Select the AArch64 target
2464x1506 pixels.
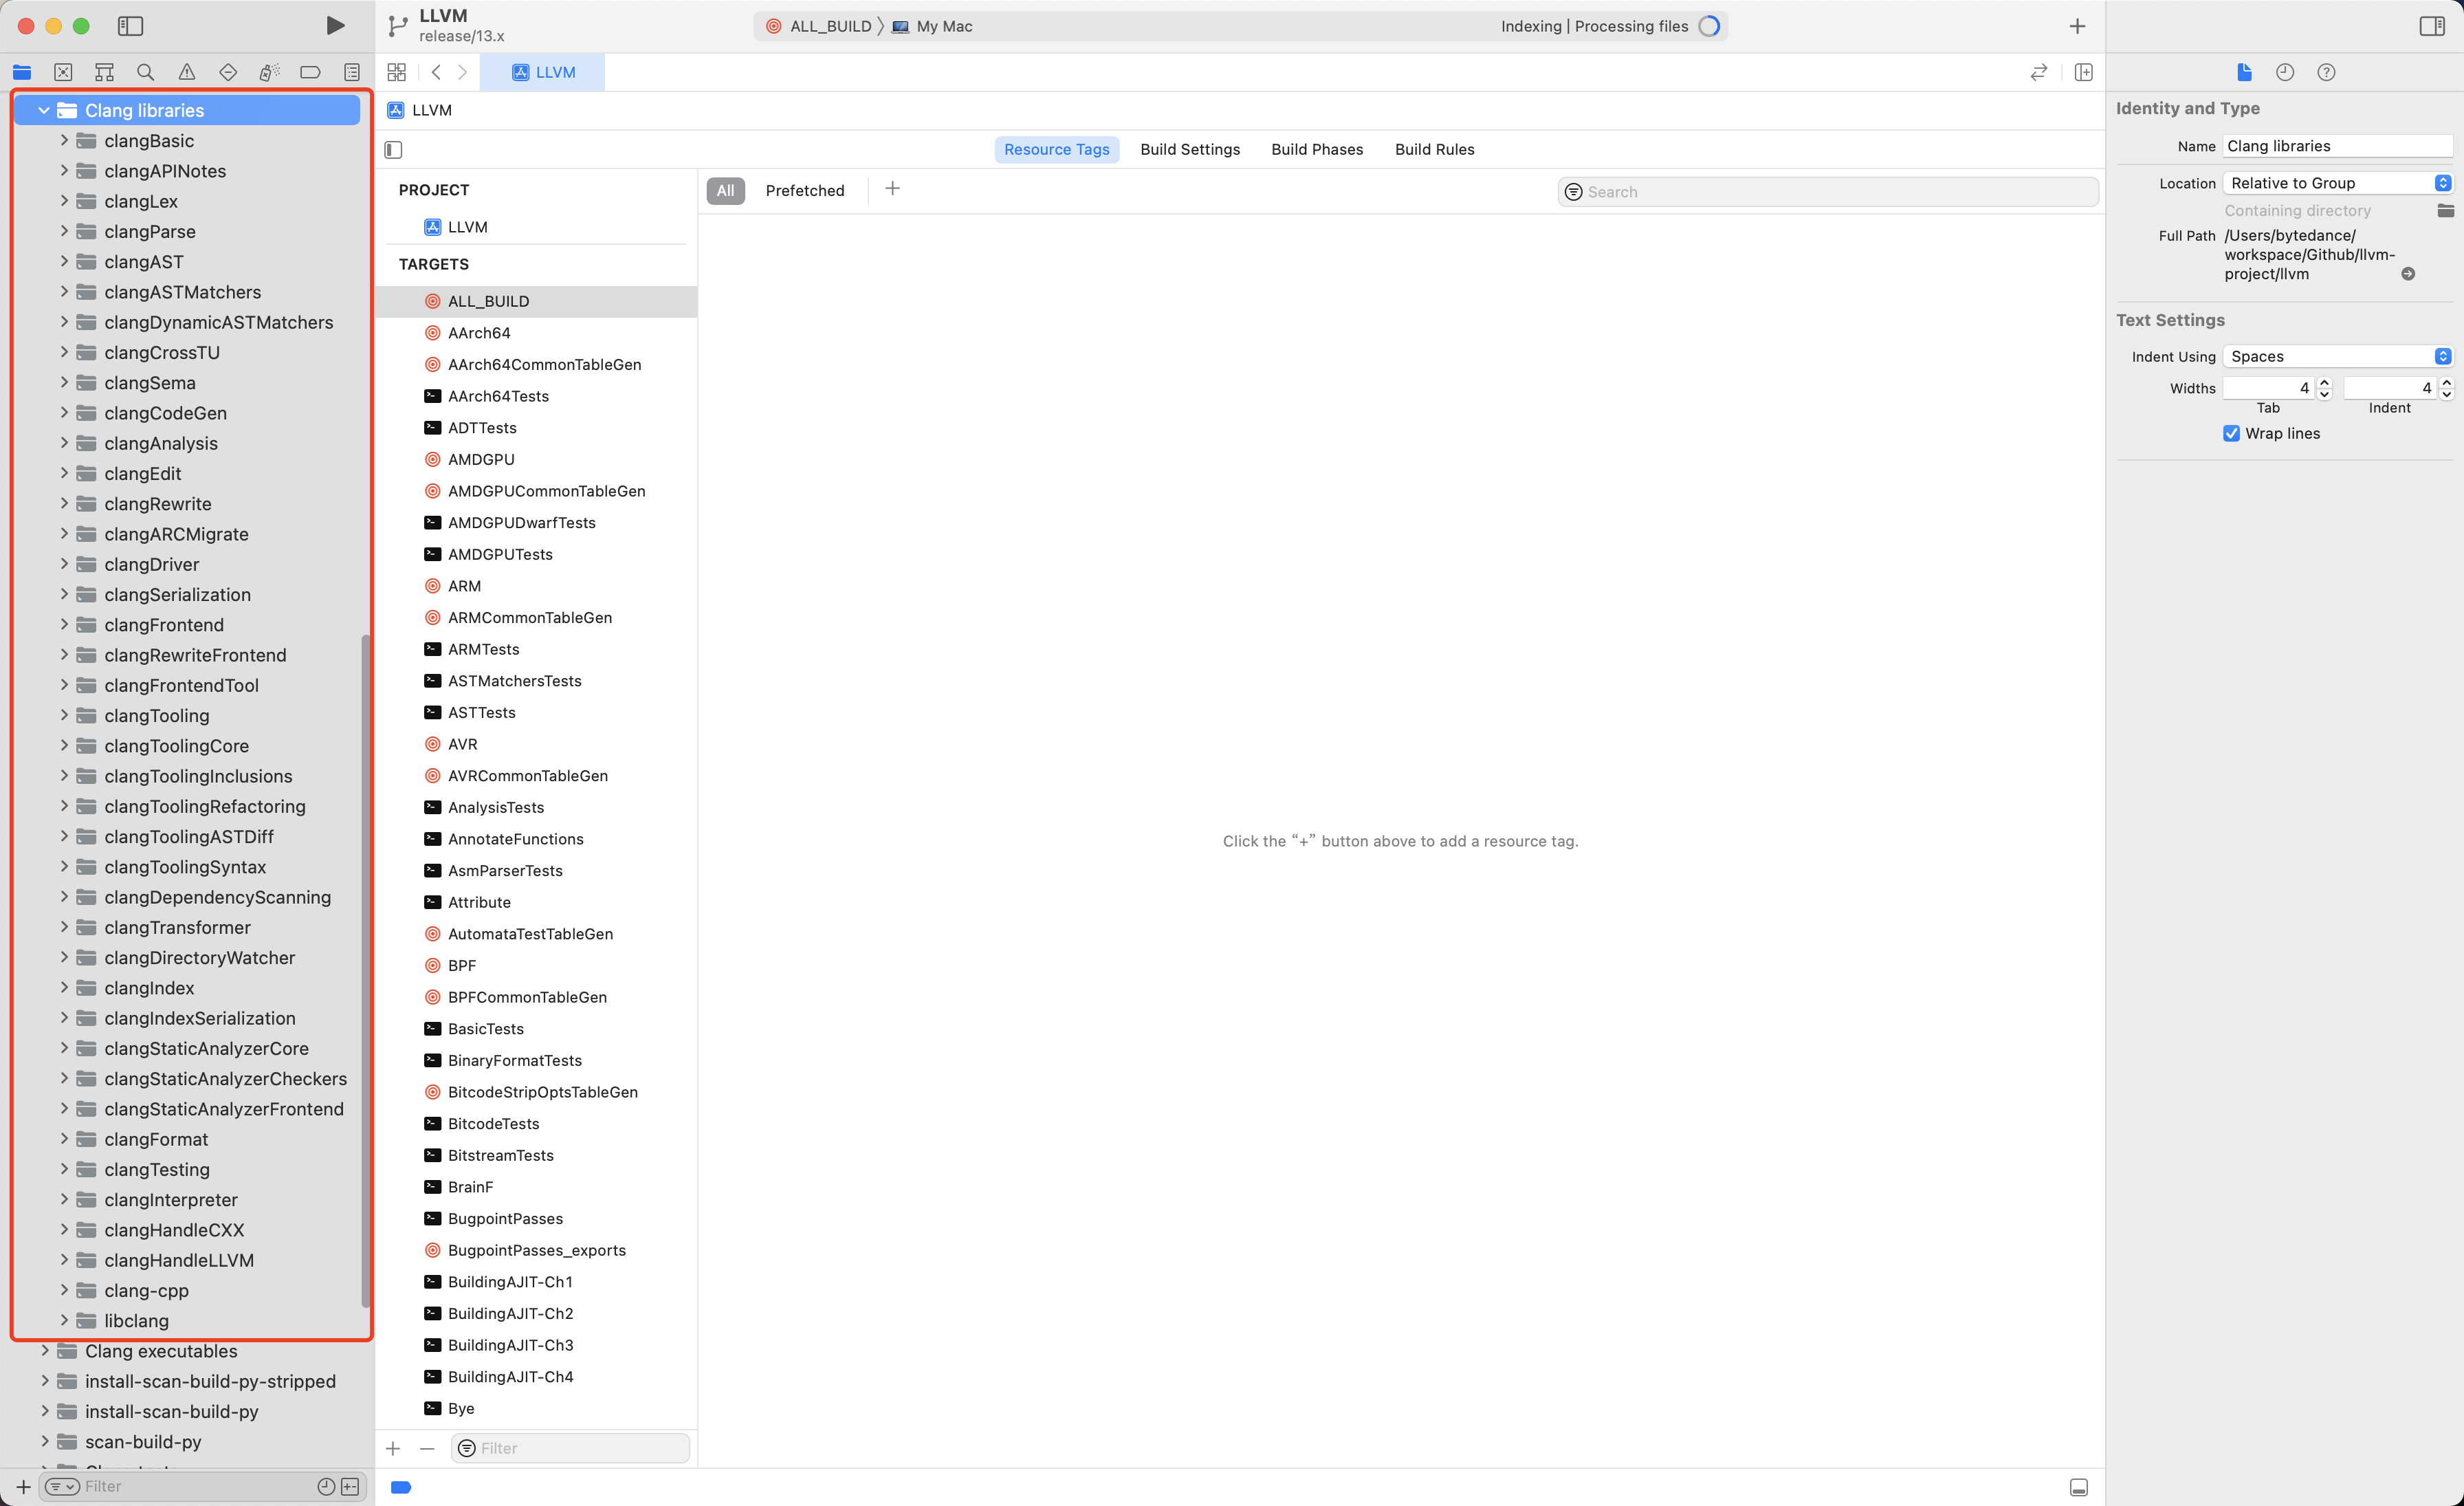coord(479,333)
